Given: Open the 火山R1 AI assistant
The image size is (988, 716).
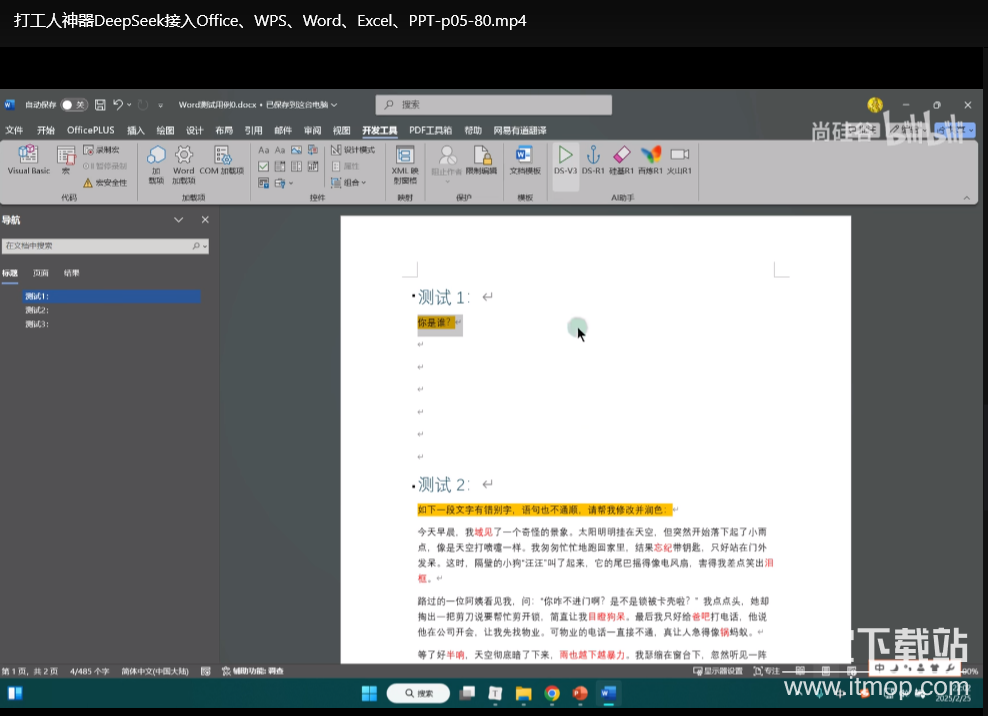Looking at the screenshot, I should pyautogui.click(x=681, y=160).
